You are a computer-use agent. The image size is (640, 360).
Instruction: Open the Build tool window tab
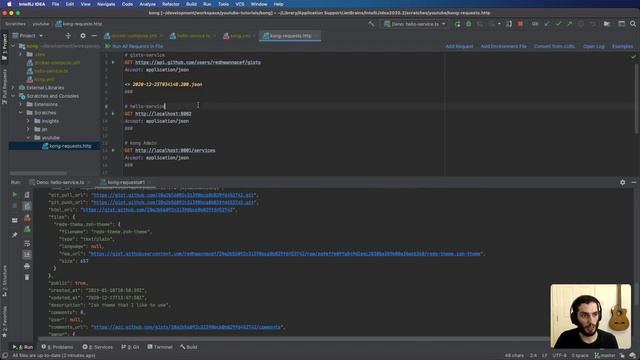pyautogui.click(x=189, y=347)
